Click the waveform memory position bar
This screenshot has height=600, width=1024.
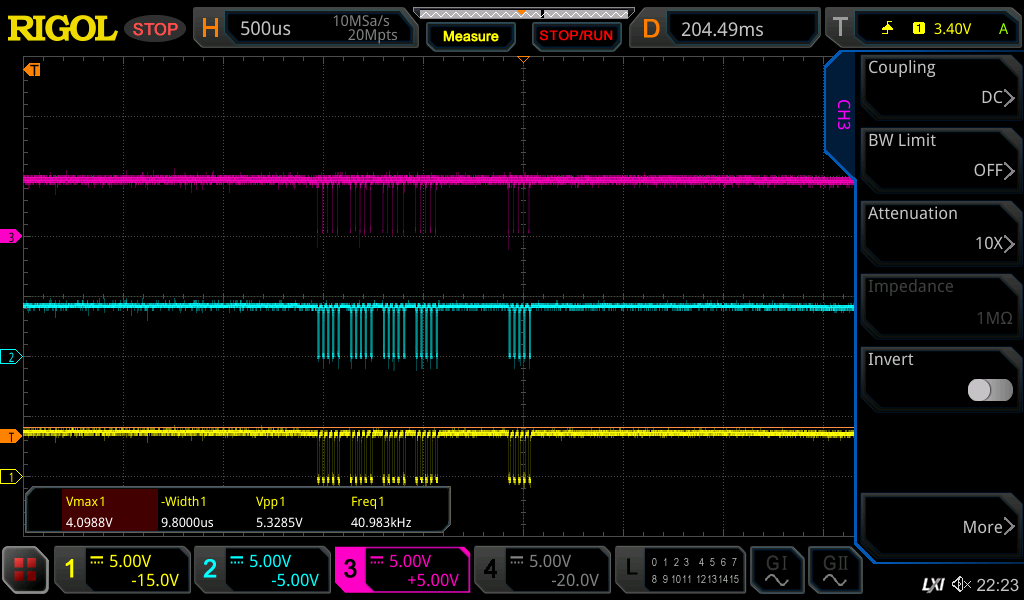coord(523,13)
